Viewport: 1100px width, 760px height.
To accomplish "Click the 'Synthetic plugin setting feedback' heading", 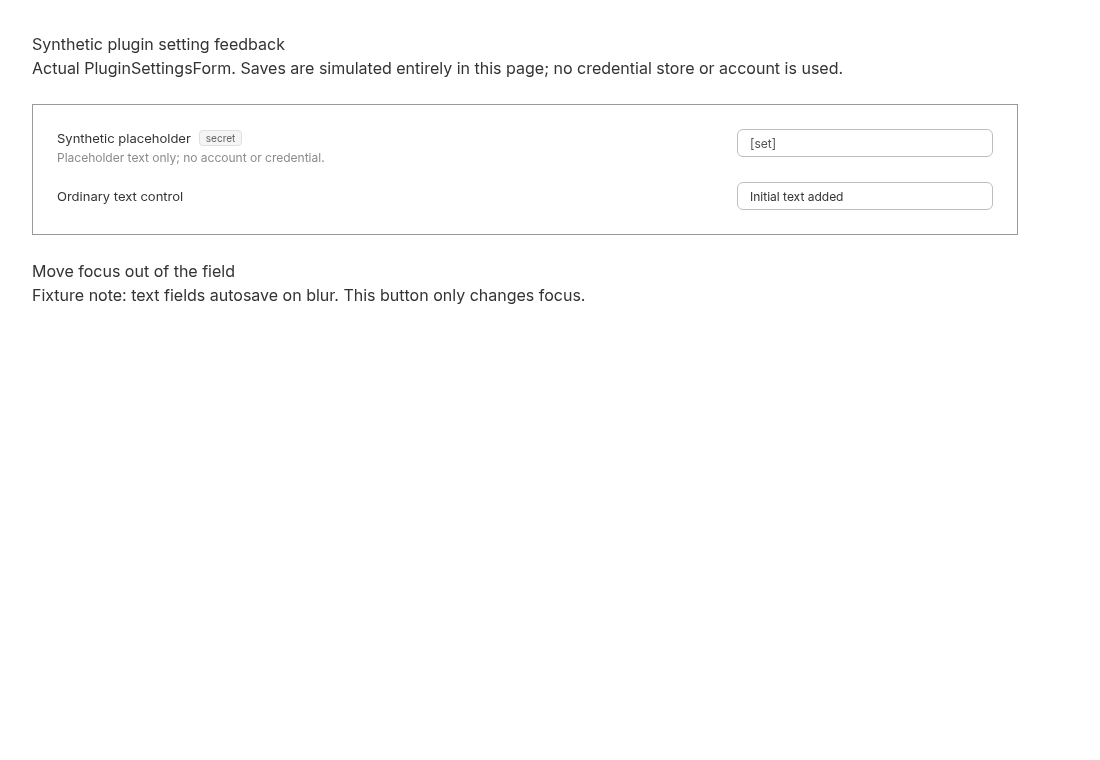I will pos(159,44).
